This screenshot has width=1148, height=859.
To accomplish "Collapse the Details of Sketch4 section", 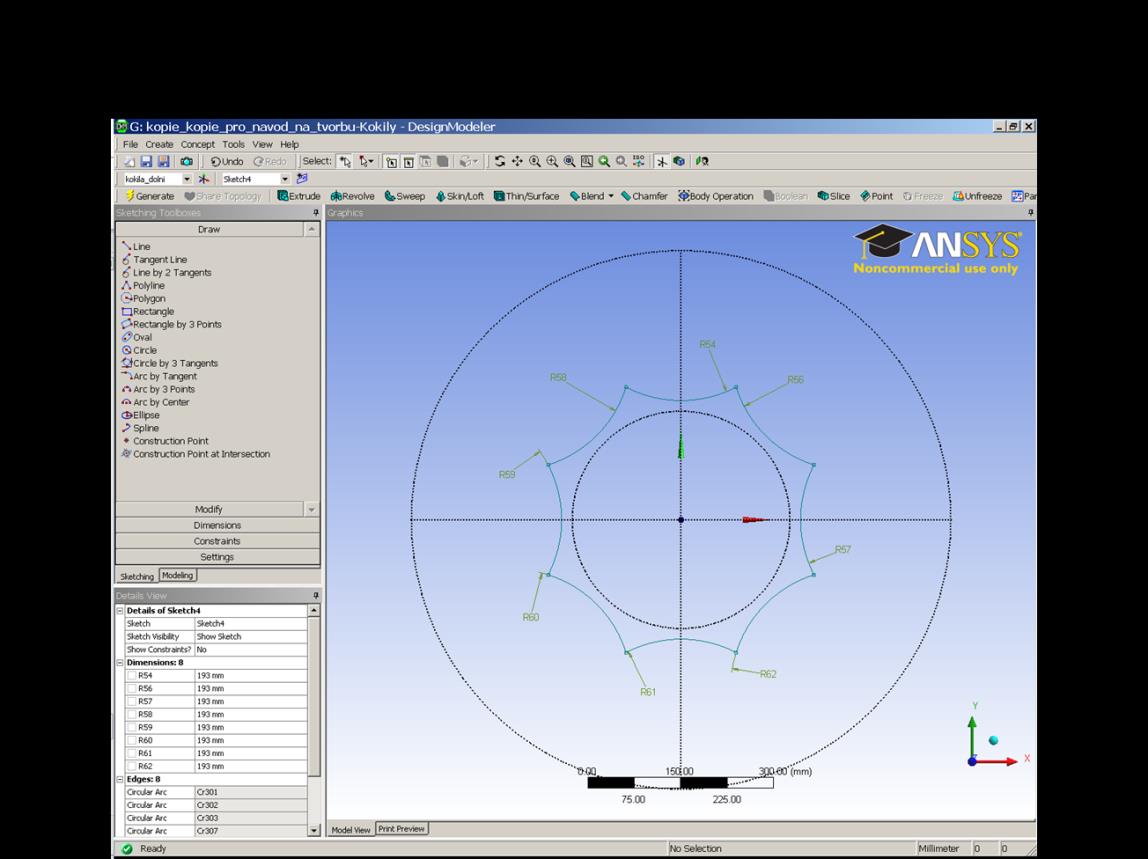I will click(x=120, y=611).
